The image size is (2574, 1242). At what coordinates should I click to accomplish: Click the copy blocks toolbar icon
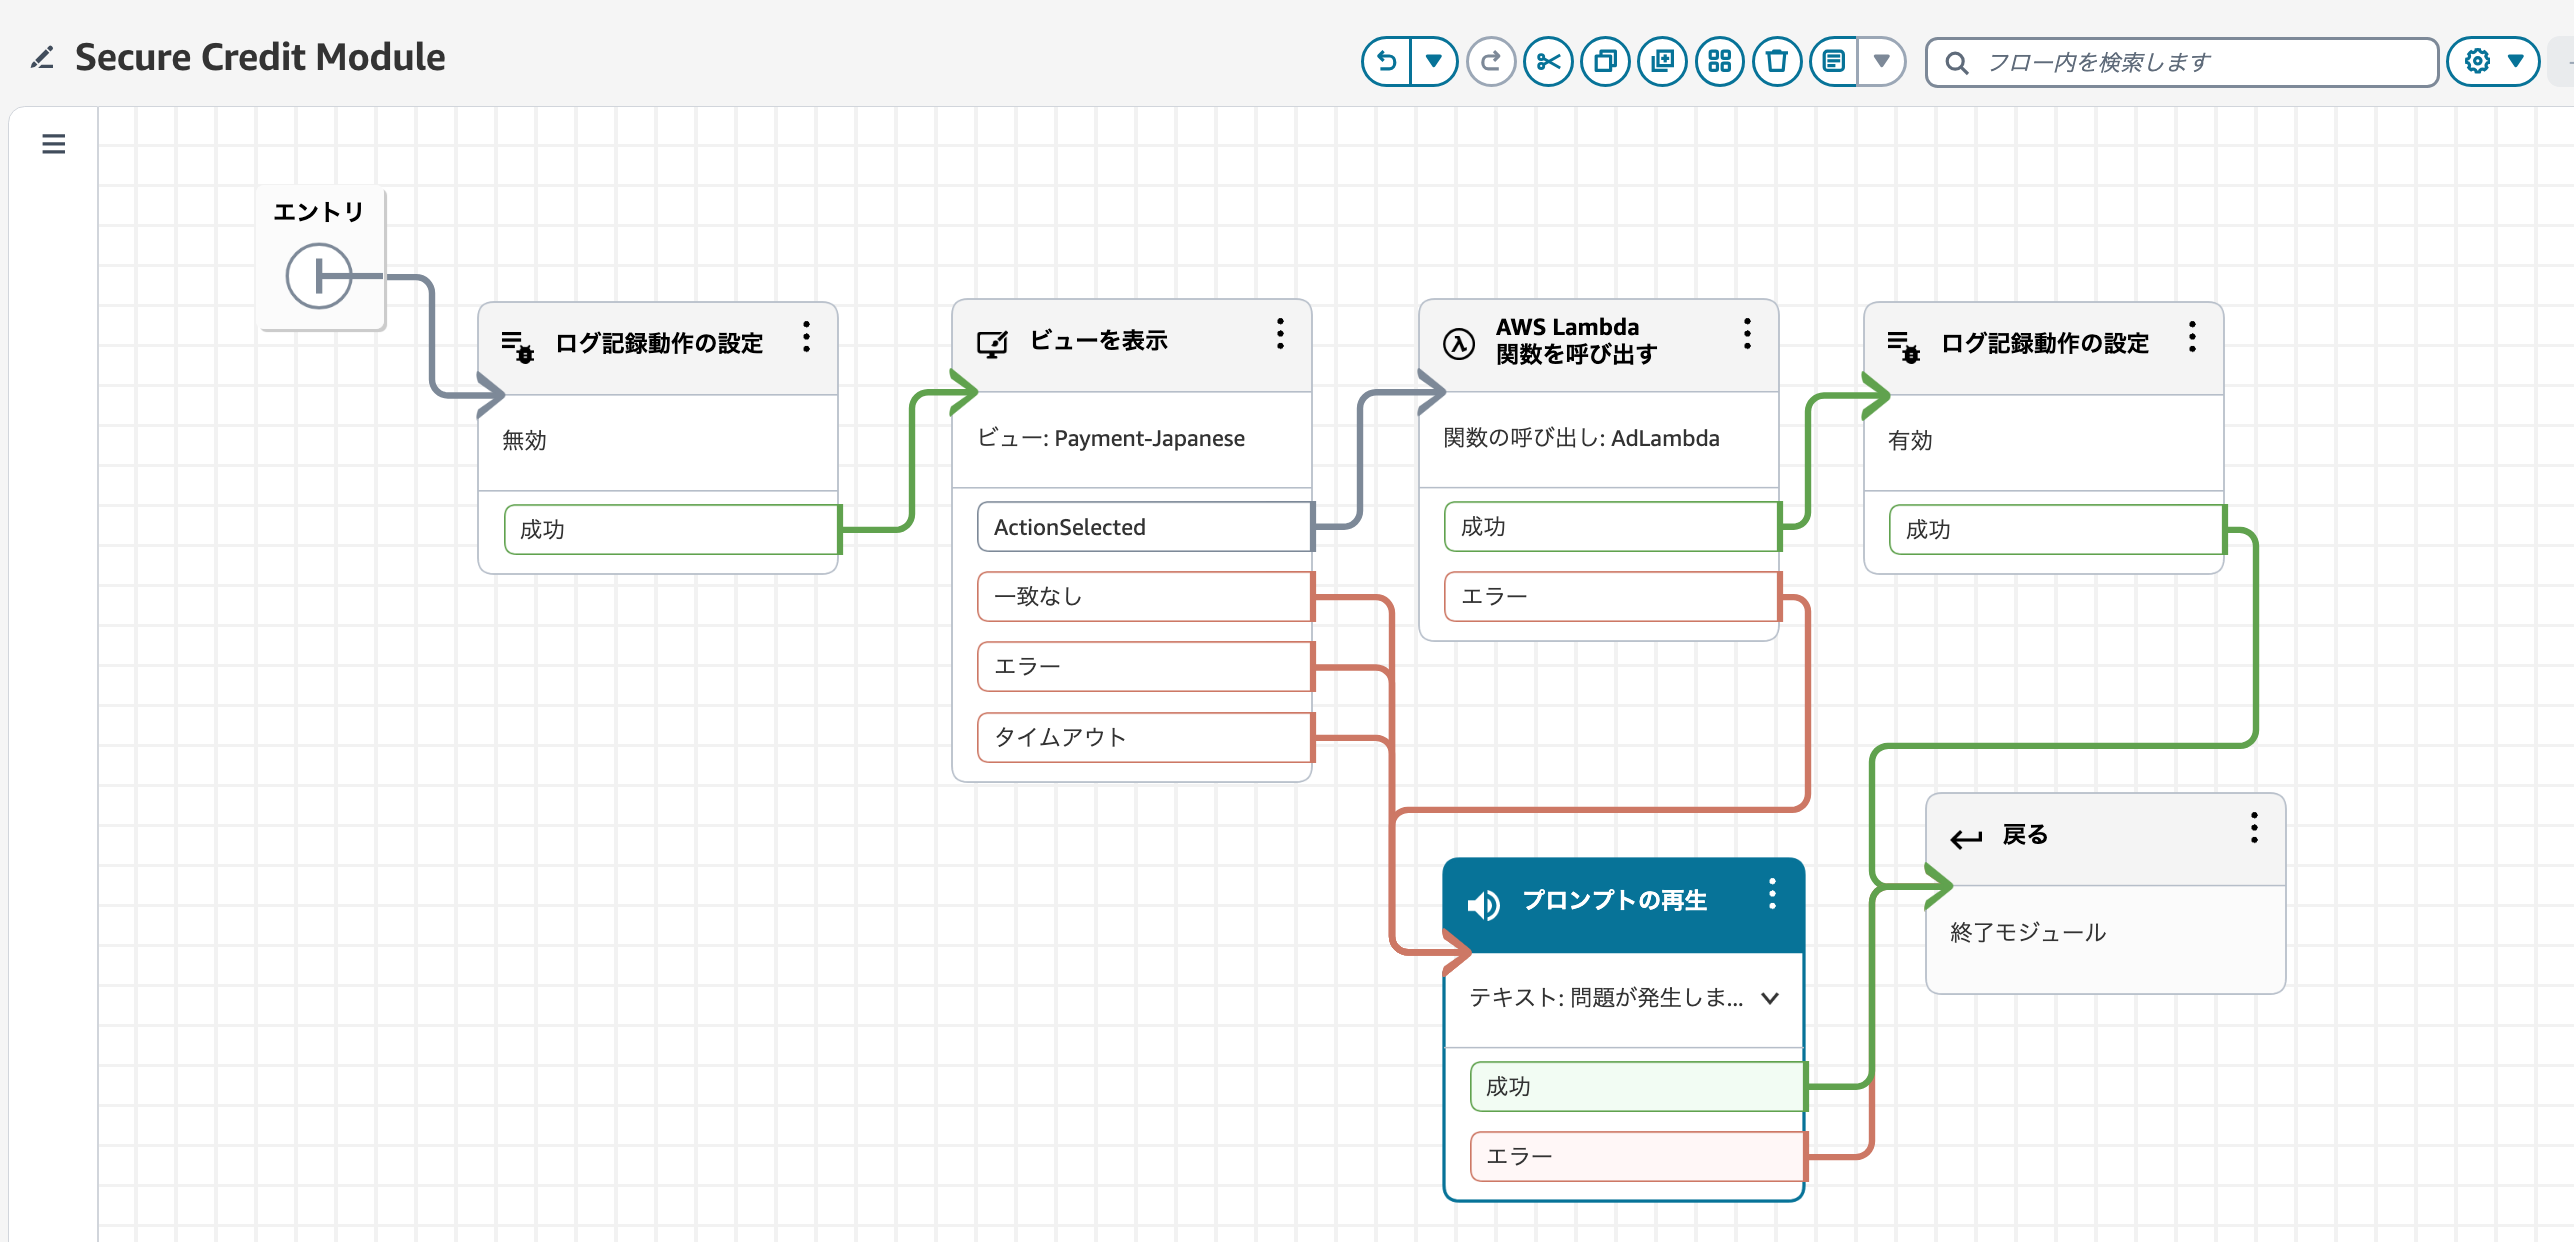tap(1605, 62)
